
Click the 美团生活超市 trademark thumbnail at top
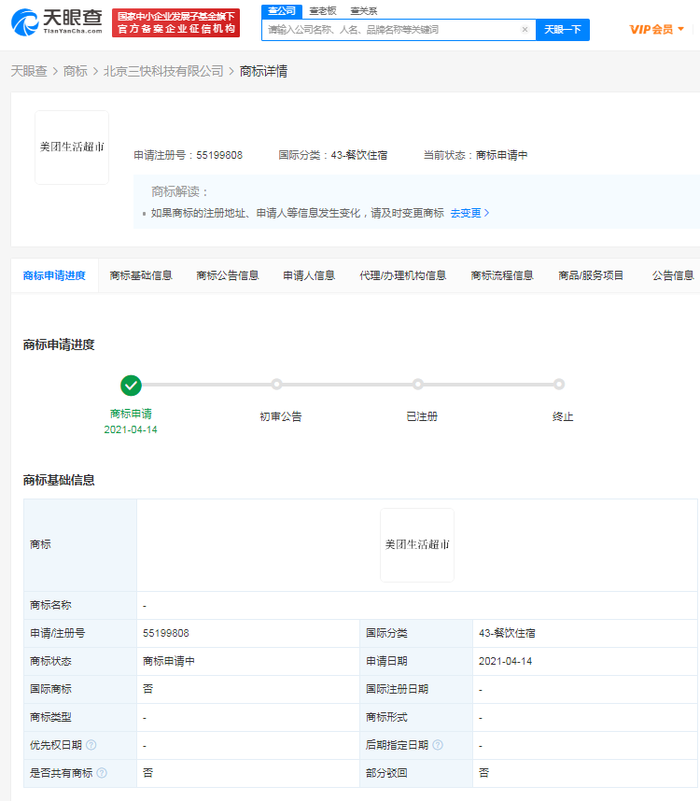tap(72, 147)
